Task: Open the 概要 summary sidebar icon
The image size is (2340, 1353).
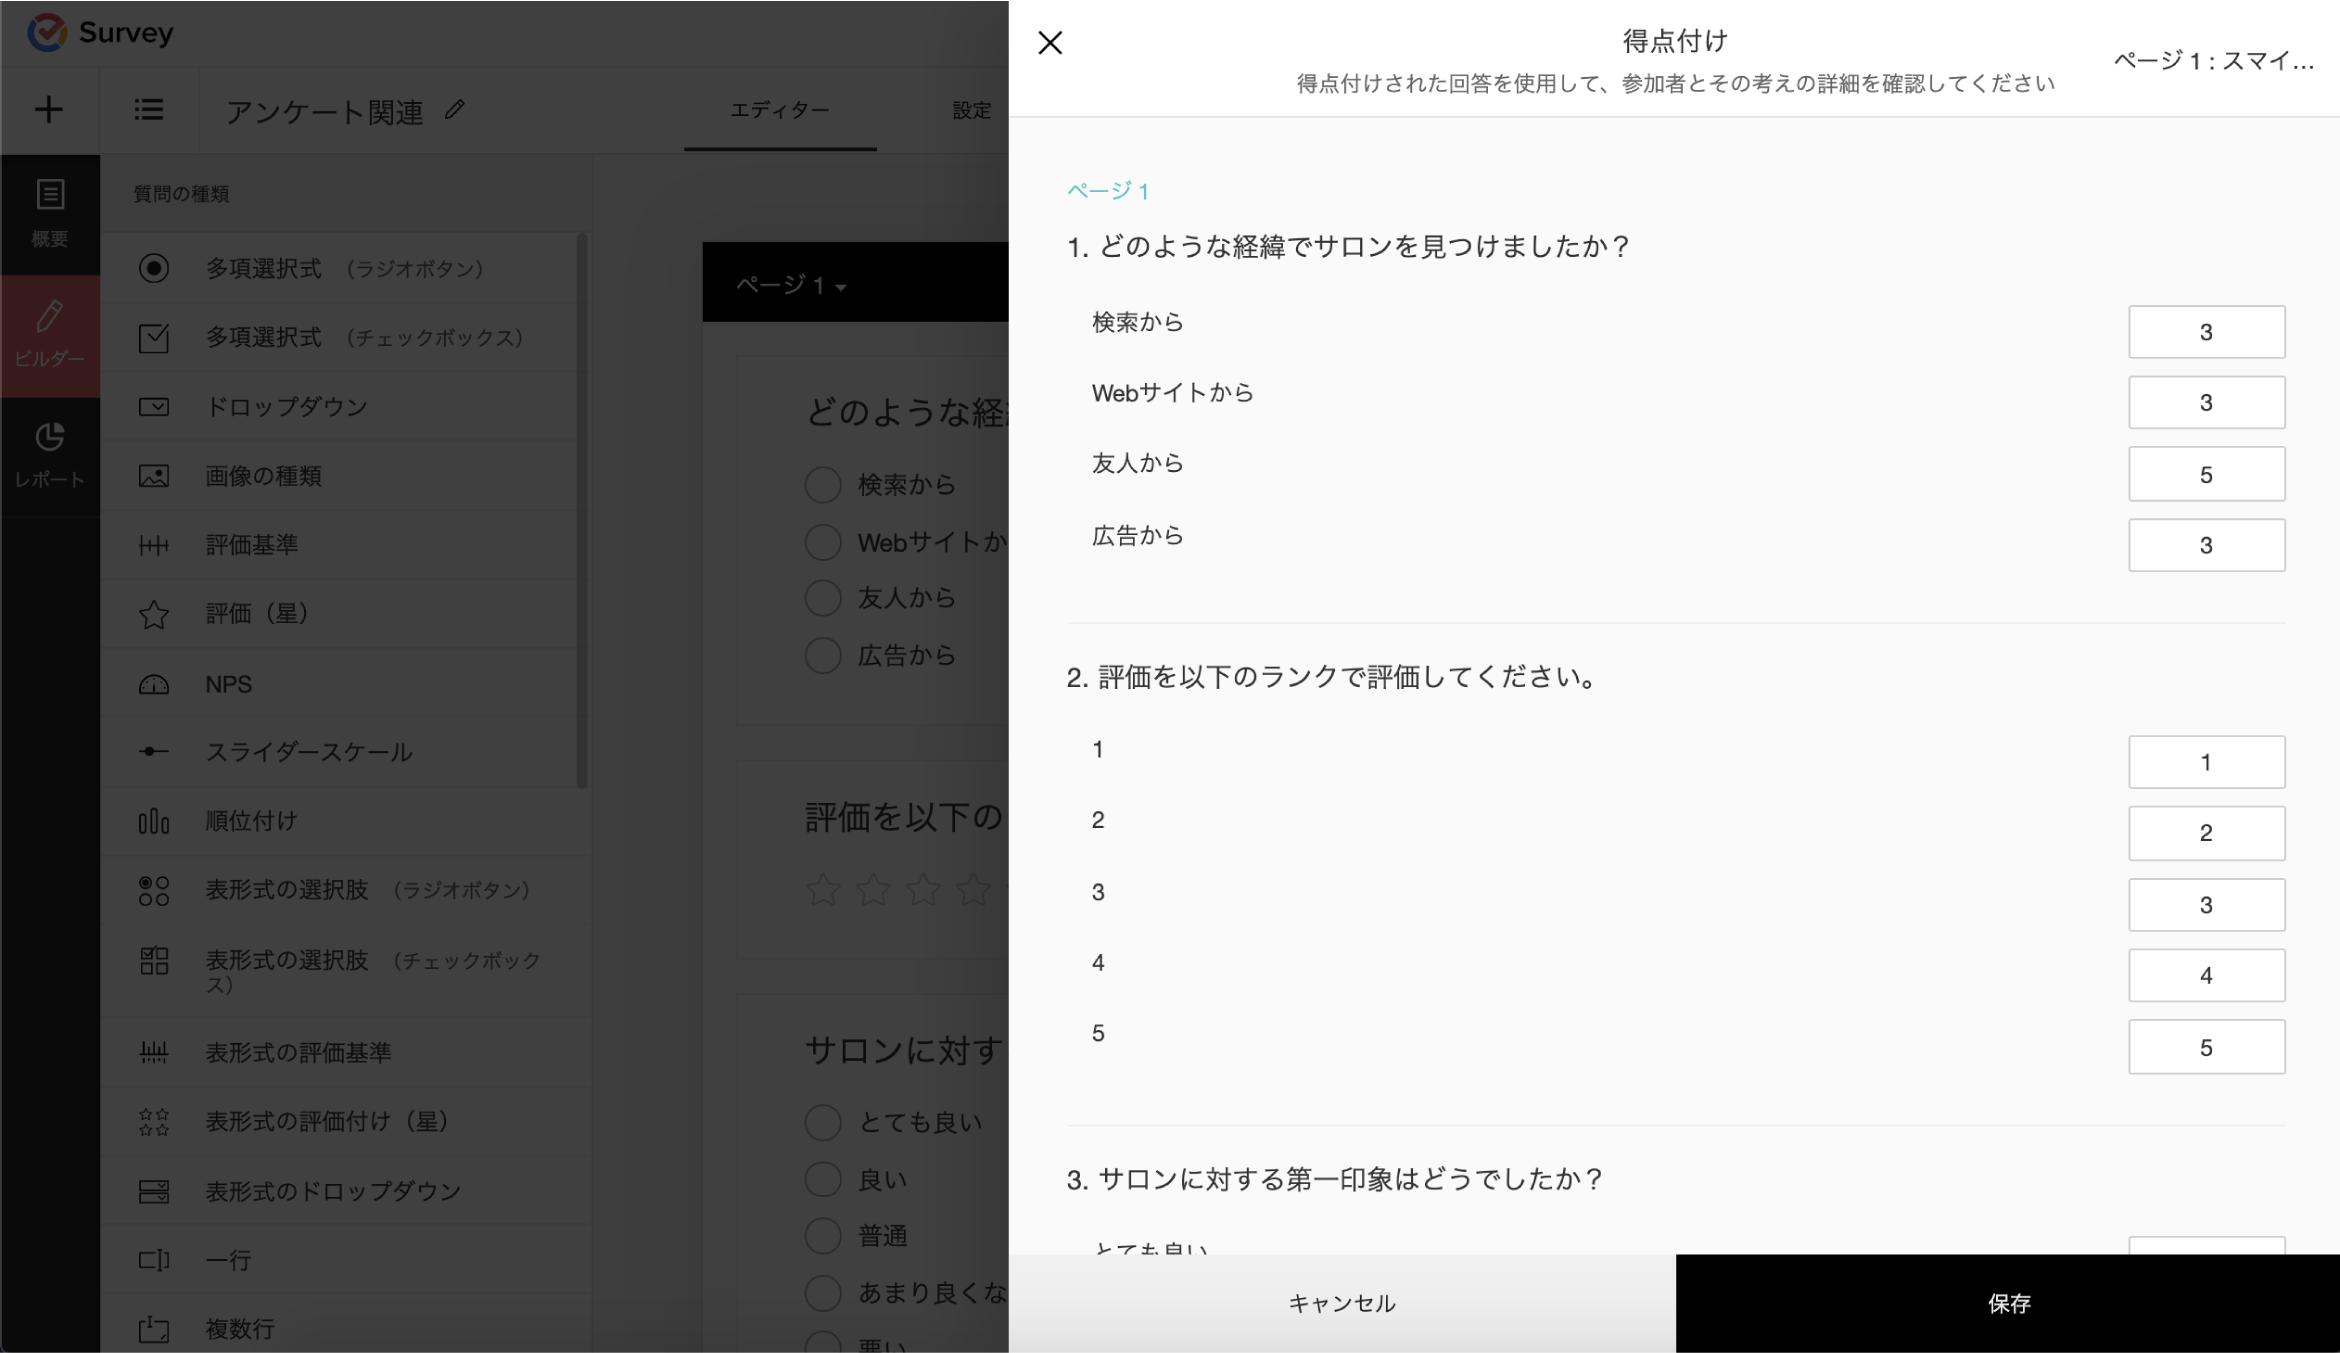Action: click(50, 212)
